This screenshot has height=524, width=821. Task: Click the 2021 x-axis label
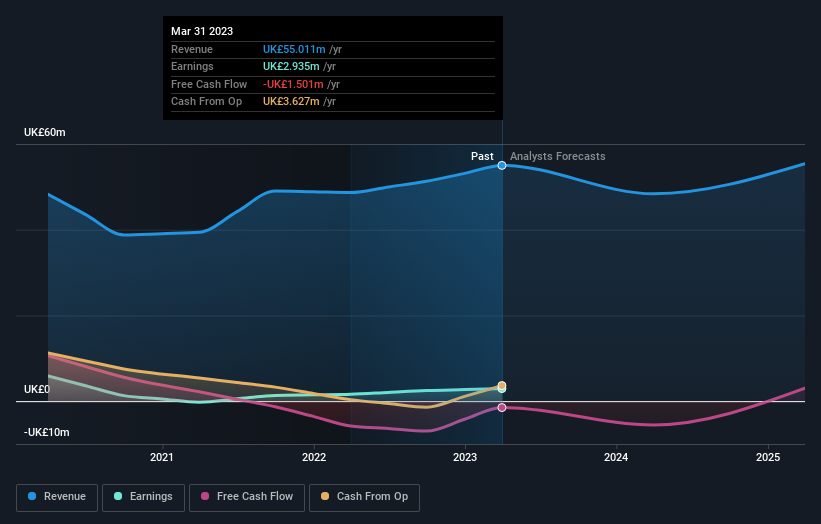click(x=162, y=458)
